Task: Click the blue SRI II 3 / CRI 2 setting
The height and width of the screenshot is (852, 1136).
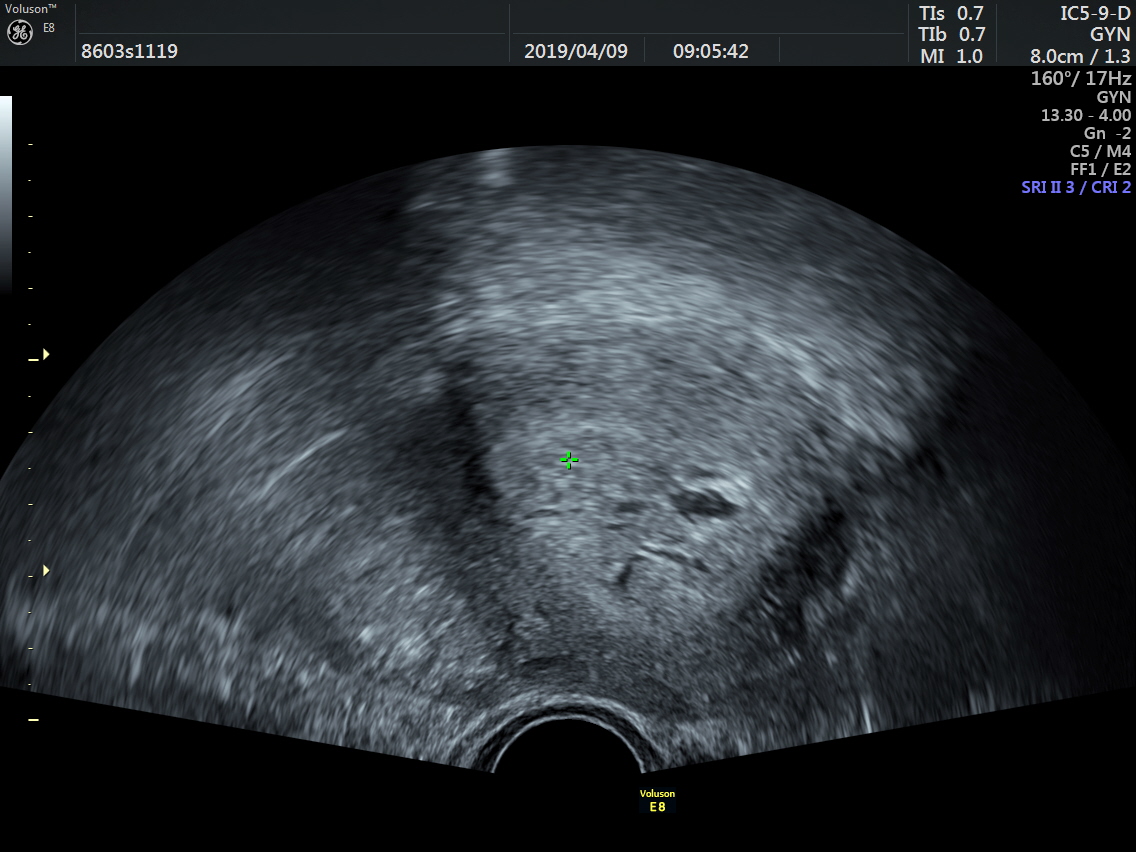Action: tap(1076, 188)
